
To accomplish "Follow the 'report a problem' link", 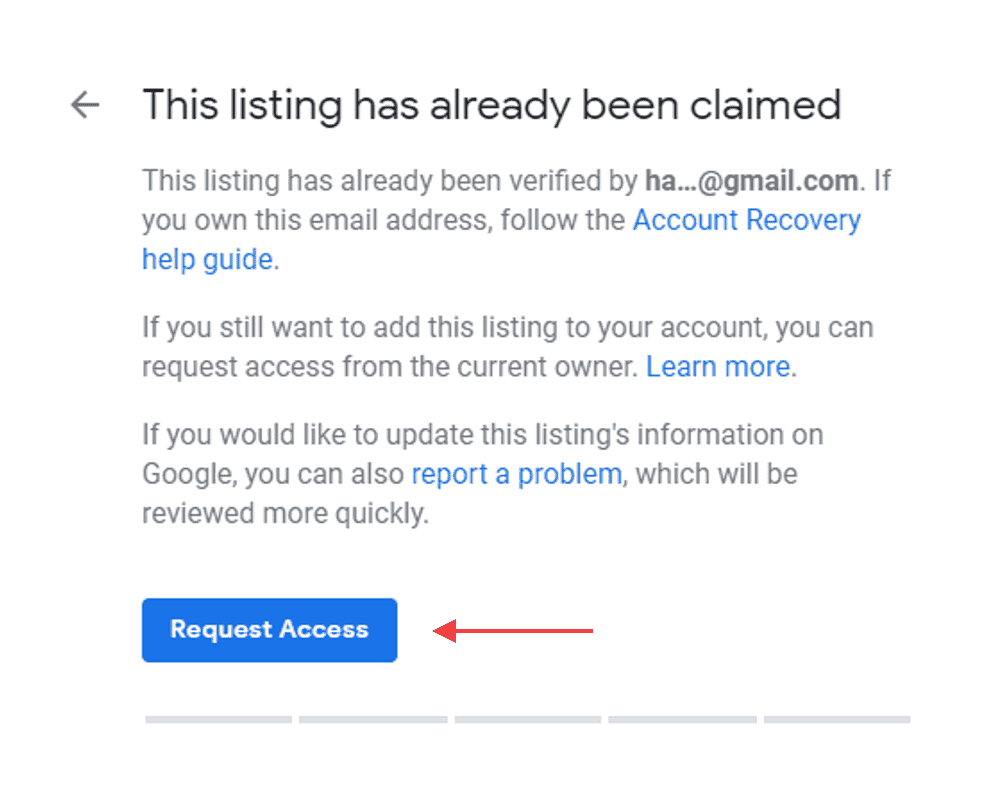I will [517, 474].
